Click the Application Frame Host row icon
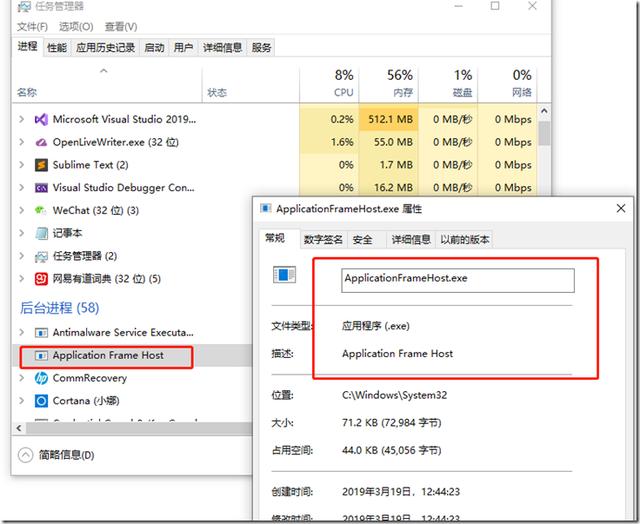Image resolution: width=640 pixels, height=524 pixels. click(41, 355)
